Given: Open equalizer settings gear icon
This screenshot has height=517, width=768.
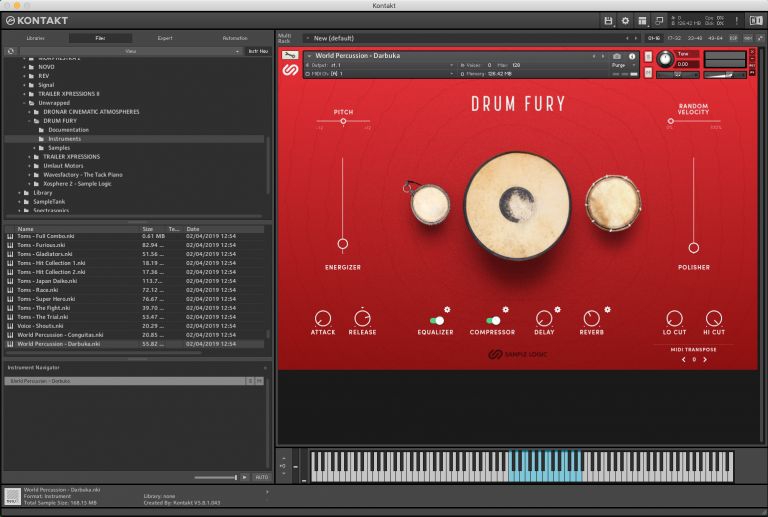Looking at the screenshot, I should tap(447, 309).
